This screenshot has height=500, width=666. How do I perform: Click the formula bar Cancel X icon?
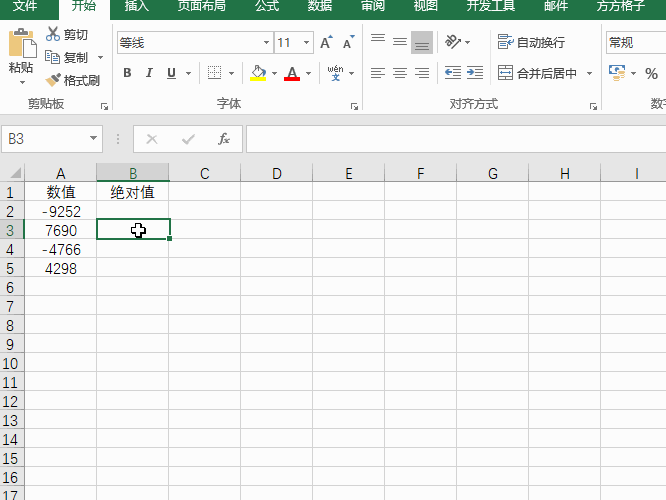tap(152, 139)
